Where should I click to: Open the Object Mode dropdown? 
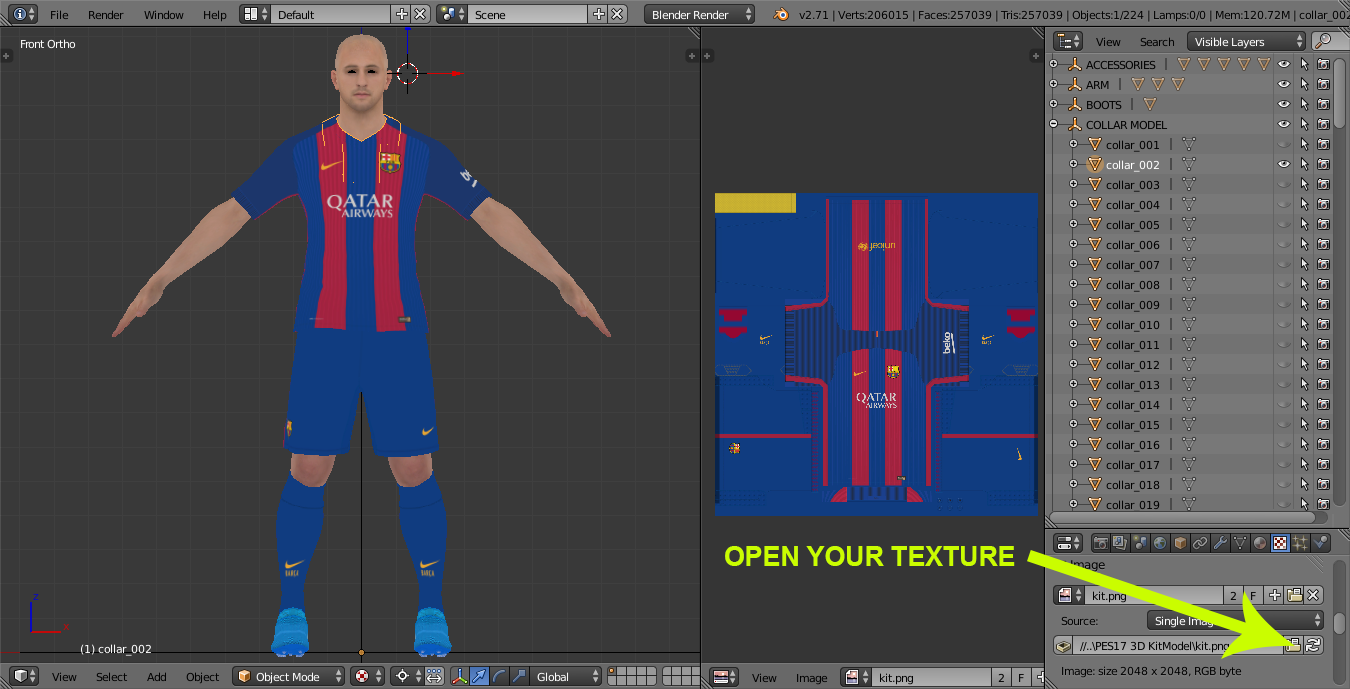tap(289, 677)
